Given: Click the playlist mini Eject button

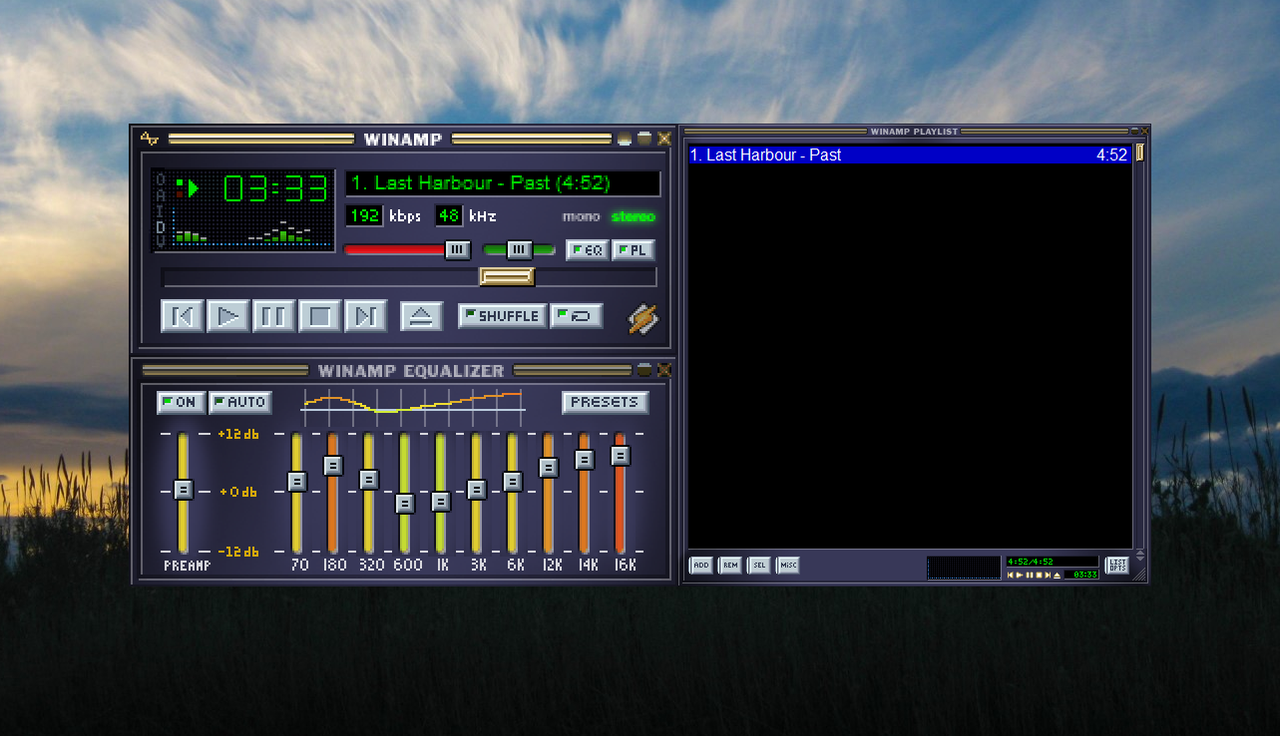Looking at the screenshot, I should [x=1057, y=575].
